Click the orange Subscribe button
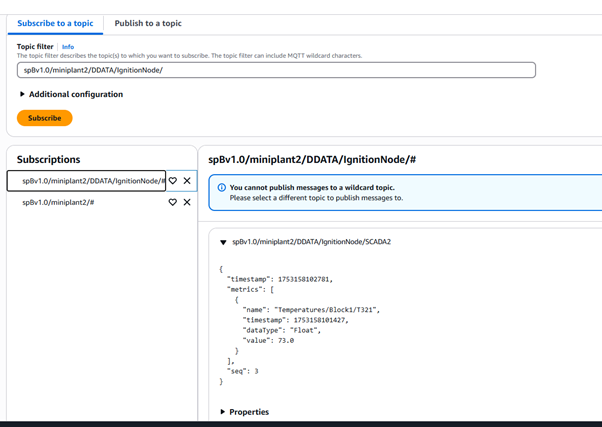Viewport: 602px width, 427px height. pos(45,118)
